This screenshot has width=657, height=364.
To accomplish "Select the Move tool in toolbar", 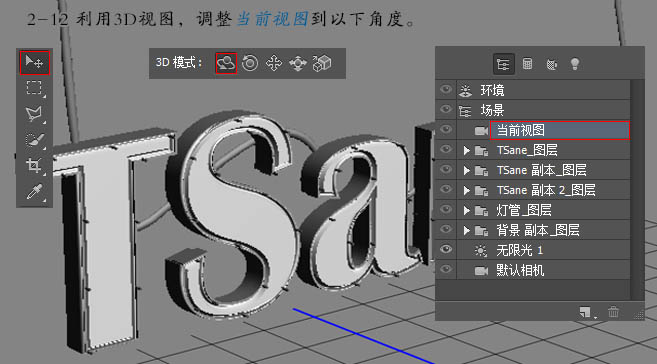I will 34,62.
